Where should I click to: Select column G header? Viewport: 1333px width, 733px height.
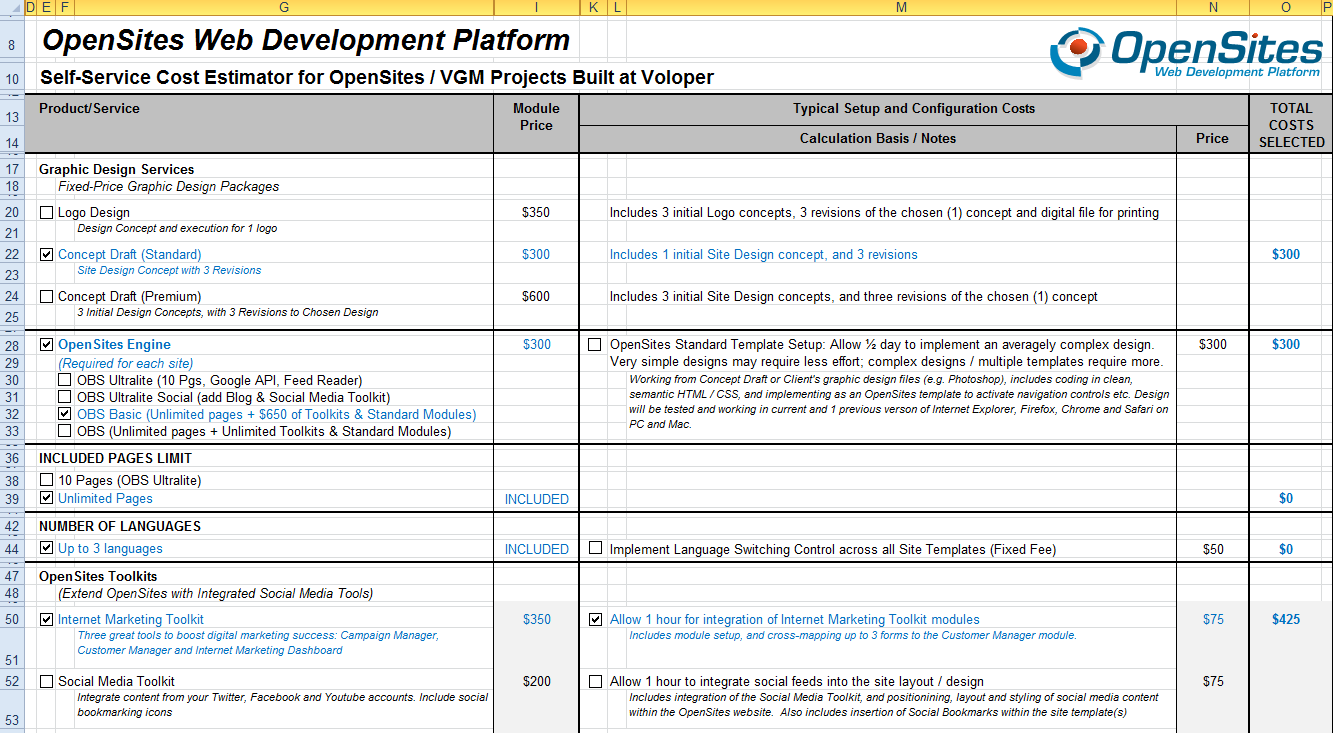[x=284, y=7]
